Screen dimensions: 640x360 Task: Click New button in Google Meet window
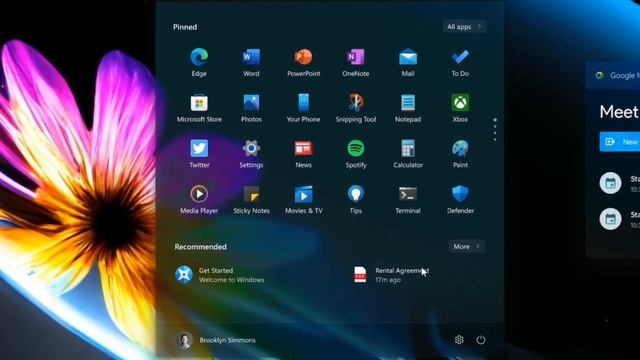620,142
